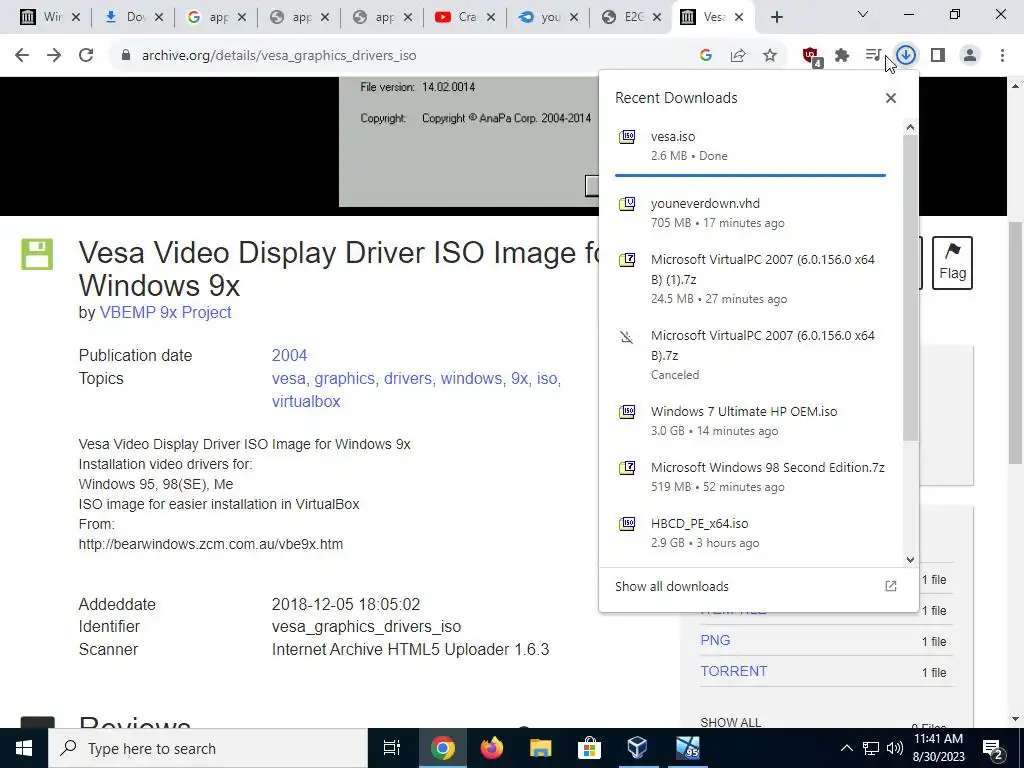
Task: Click the address bar URL
Action: (x=279, y=56)
